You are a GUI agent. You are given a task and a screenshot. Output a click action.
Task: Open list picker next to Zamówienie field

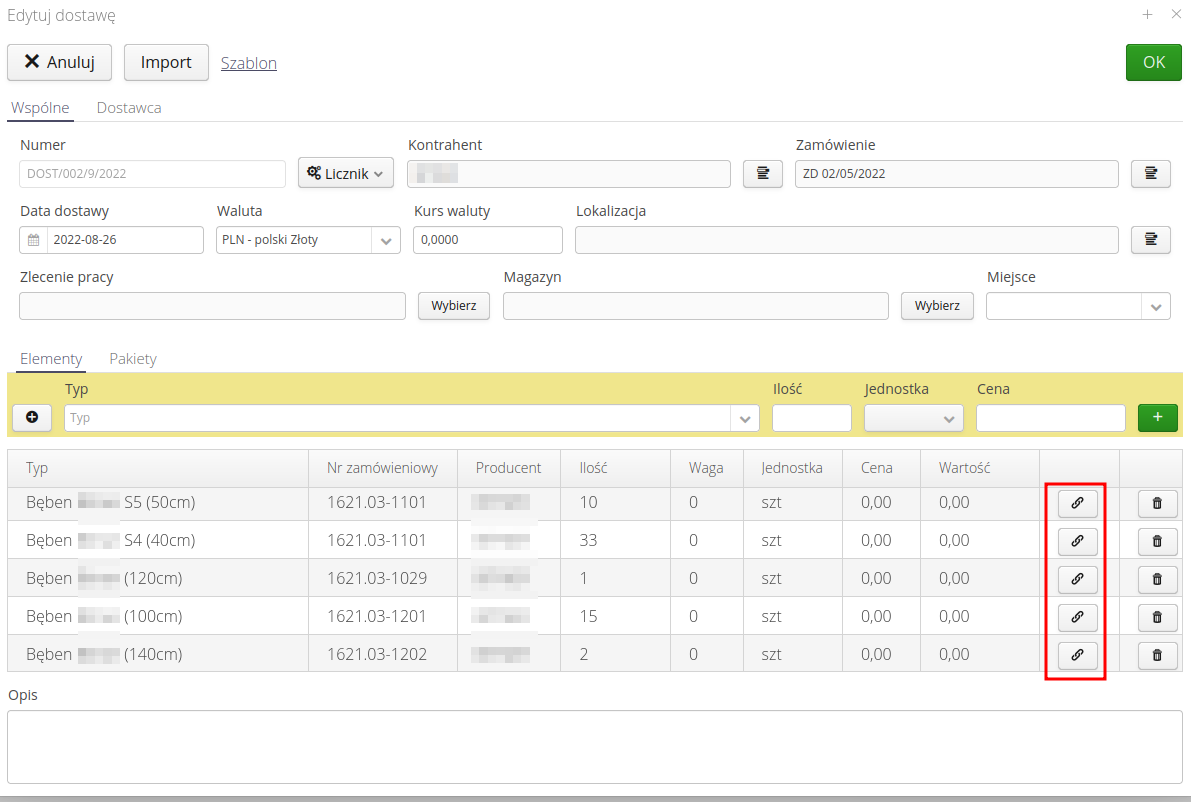pyautogui.click(x=1150, y=174)
